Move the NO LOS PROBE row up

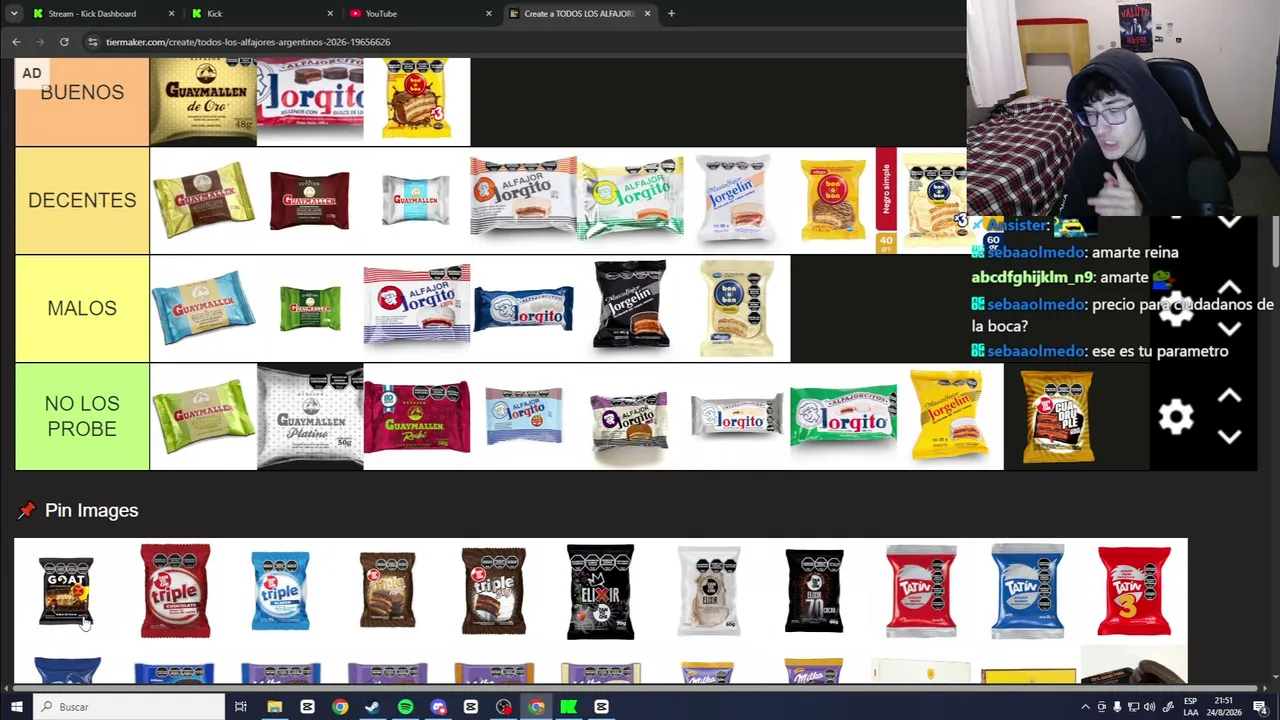[x=1229, y=396]
